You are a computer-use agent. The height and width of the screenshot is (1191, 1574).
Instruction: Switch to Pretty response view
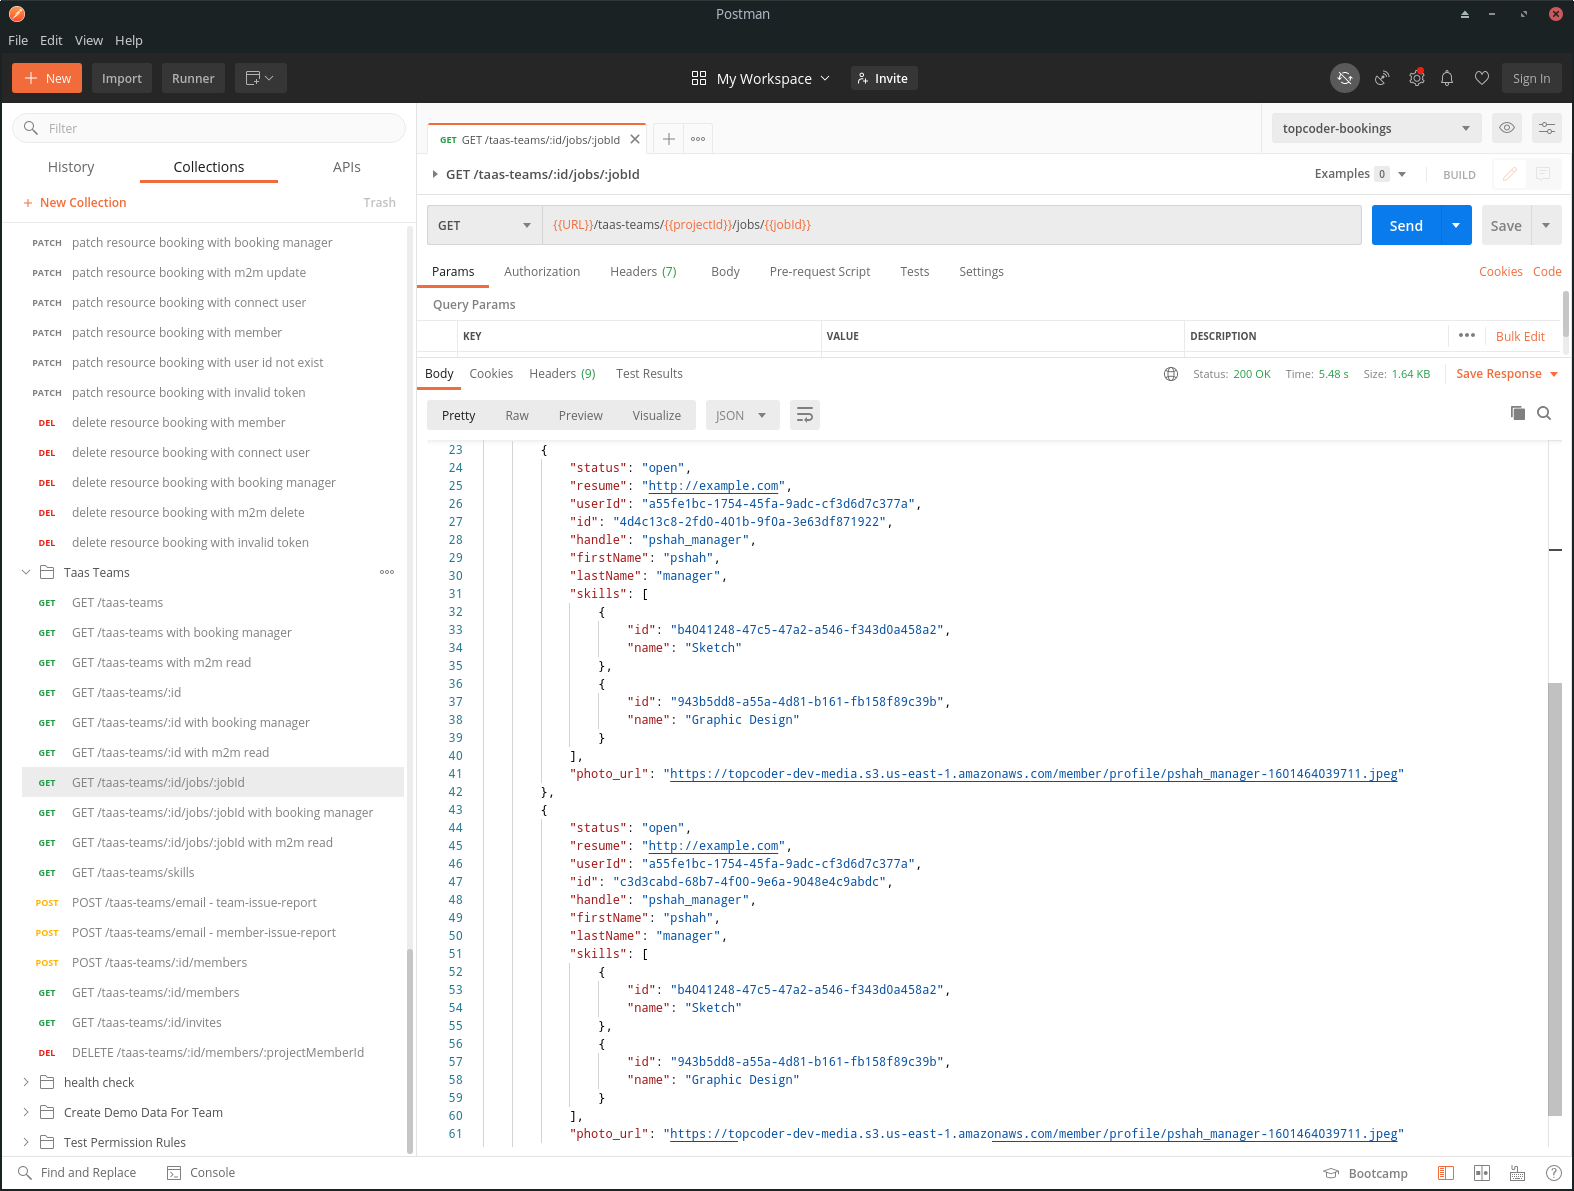coord(459,415)
